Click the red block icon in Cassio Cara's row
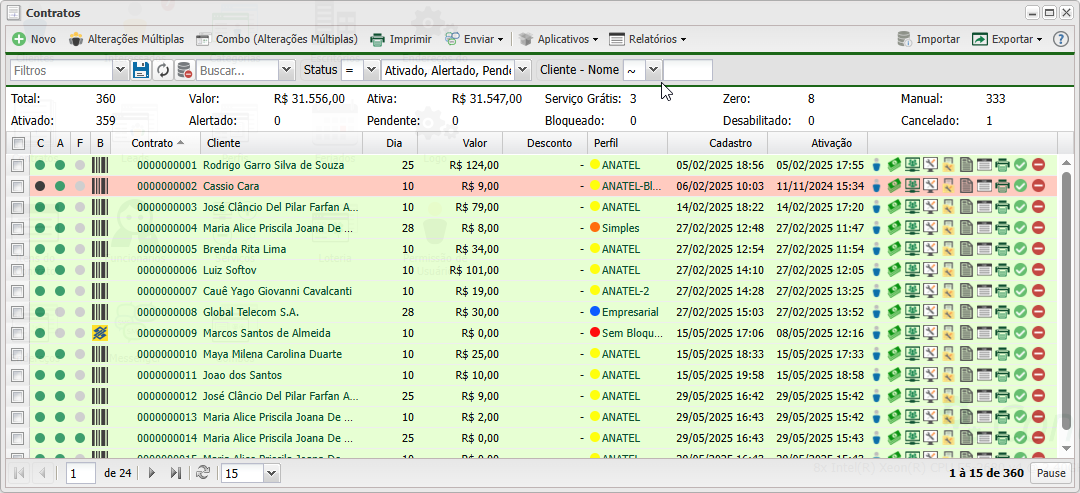This screenshot has height=493, width=1080. pyautogui.click(x=1039, y=186)
